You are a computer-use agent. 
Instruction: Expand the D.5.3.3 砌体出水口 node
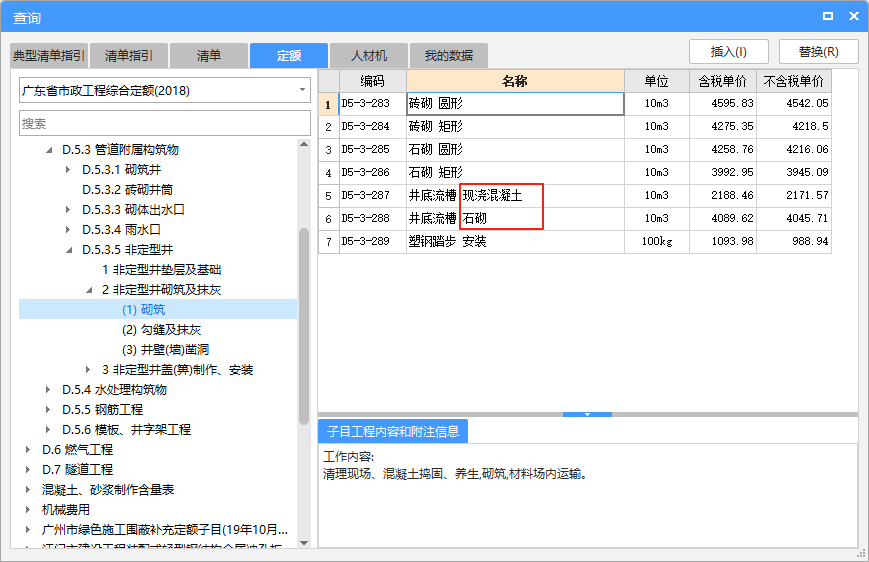click(x=68, y=210)
